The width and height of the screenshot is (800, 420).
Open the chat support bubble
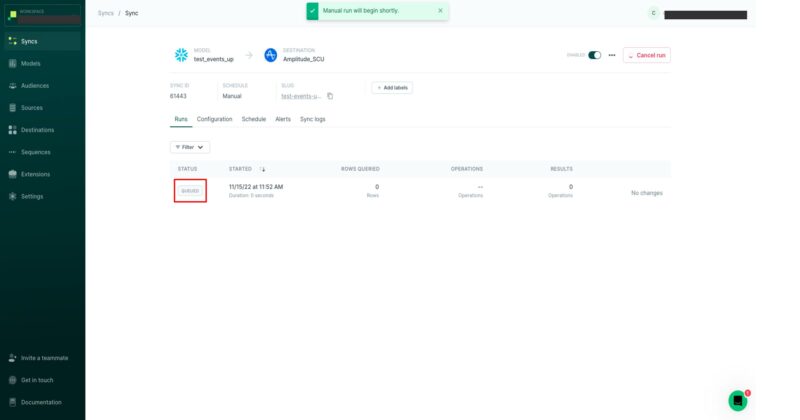[x=738, y=400]
